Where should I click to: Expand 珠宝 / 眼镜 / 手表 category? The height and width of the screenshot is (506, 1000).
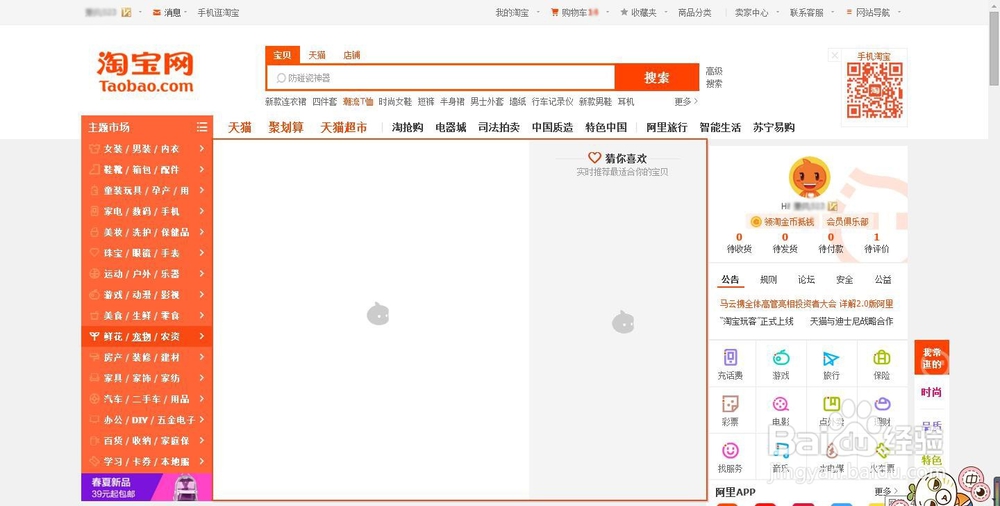(147, 253)
